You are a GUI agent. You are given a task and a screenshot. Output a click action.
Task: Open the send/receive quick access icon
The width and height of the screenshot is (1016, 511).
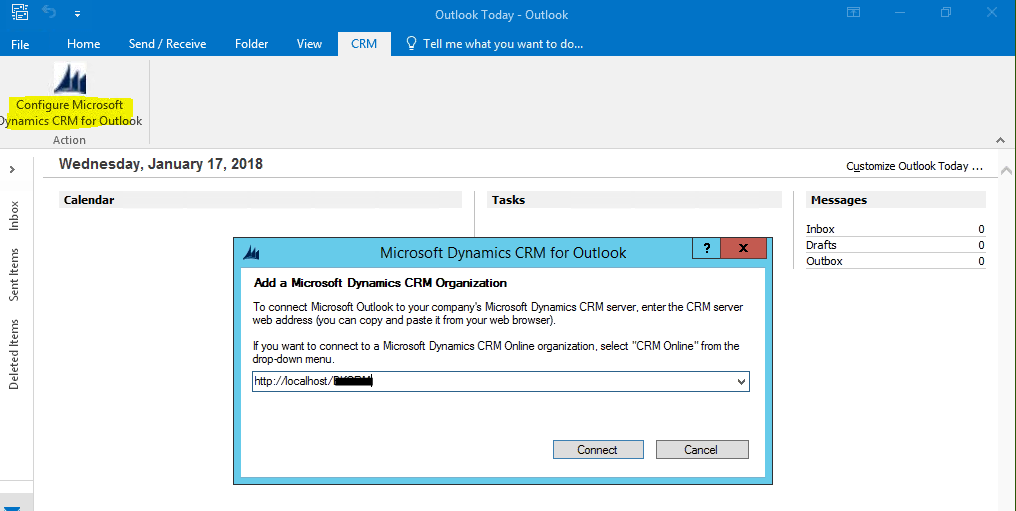20,12
